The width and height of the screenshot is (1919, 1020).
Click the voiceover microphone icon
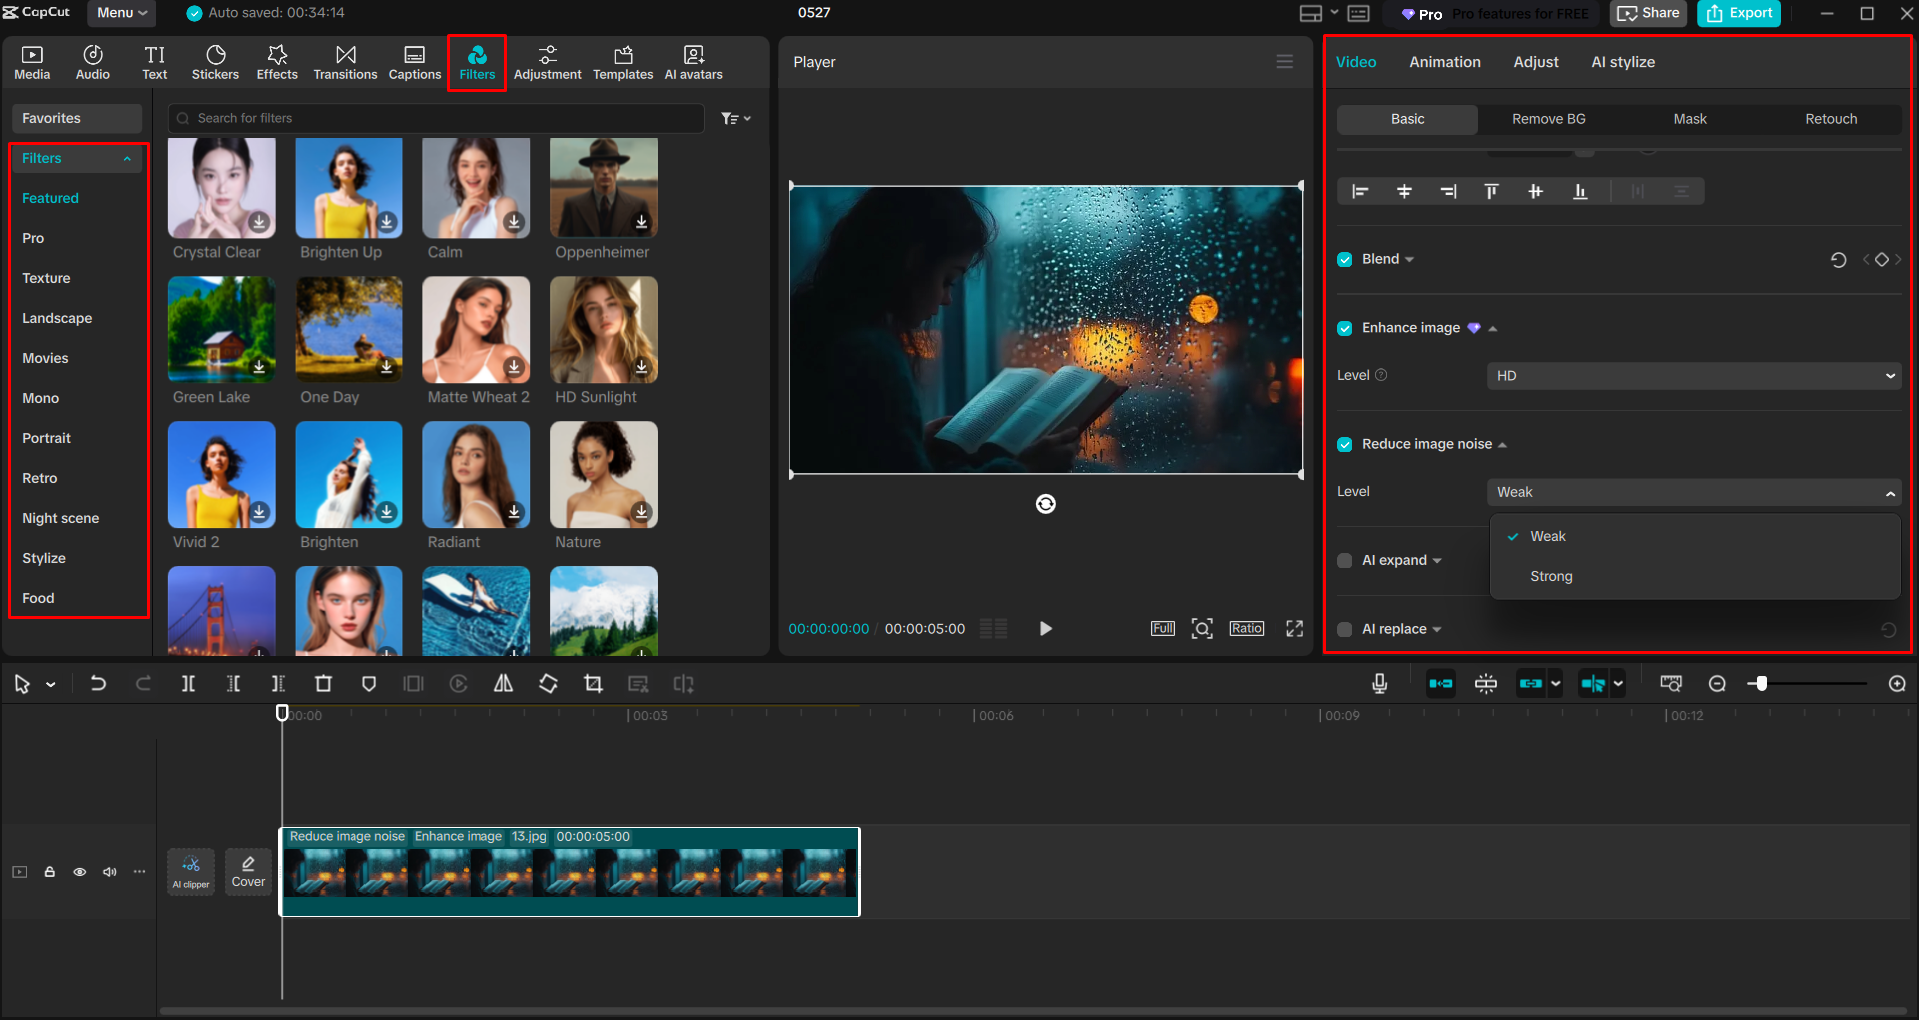click(x=1379, y=683)
